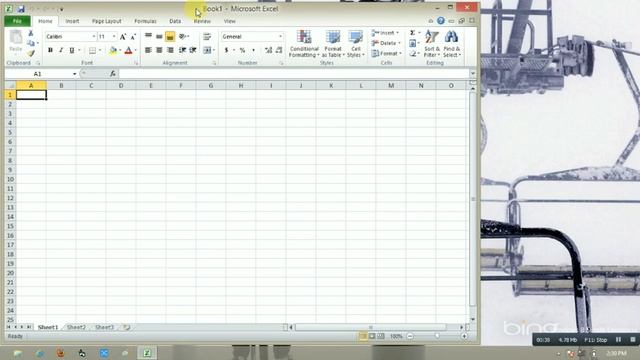Viewport: 640px width, 360px height.
Task: Apply accounting dollar number format
Action: click(x=227, y=50)
